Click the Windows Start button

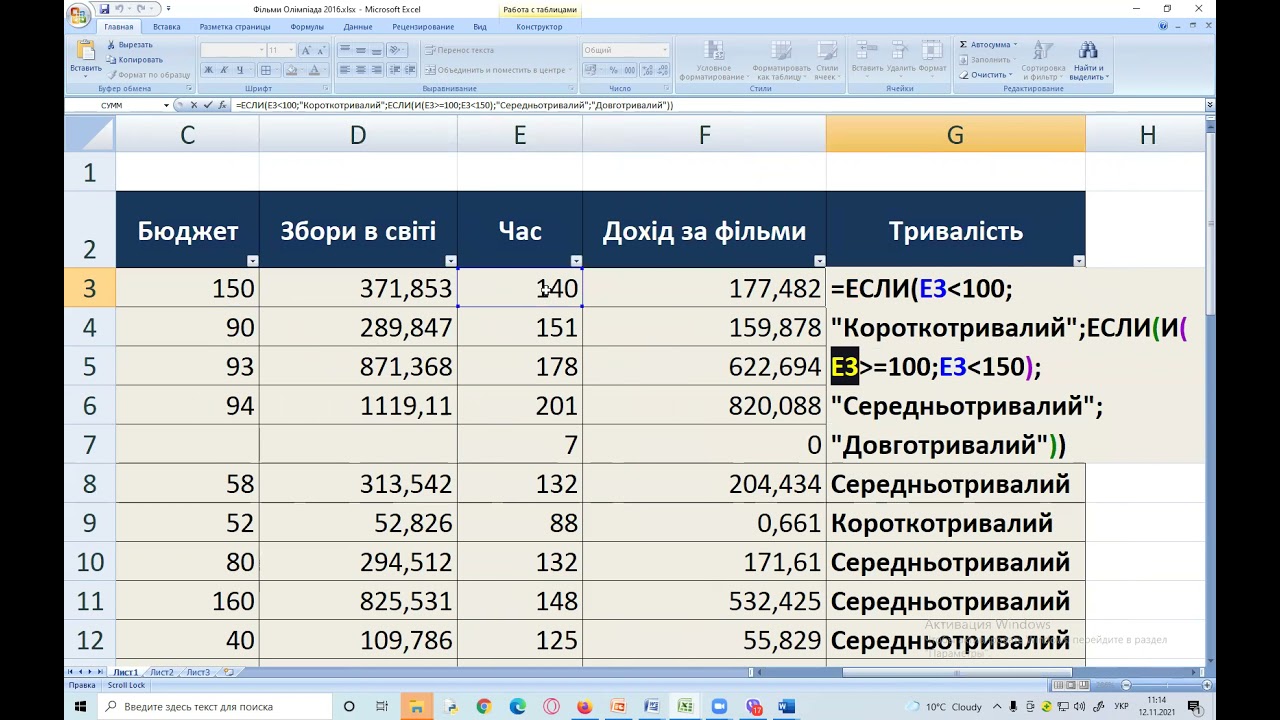point(81,706)
